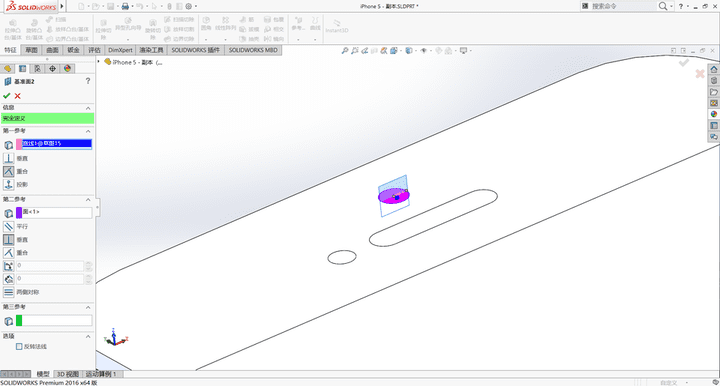
Task: Collapse the 第一参考 section
Action: [x=88, y=131]
